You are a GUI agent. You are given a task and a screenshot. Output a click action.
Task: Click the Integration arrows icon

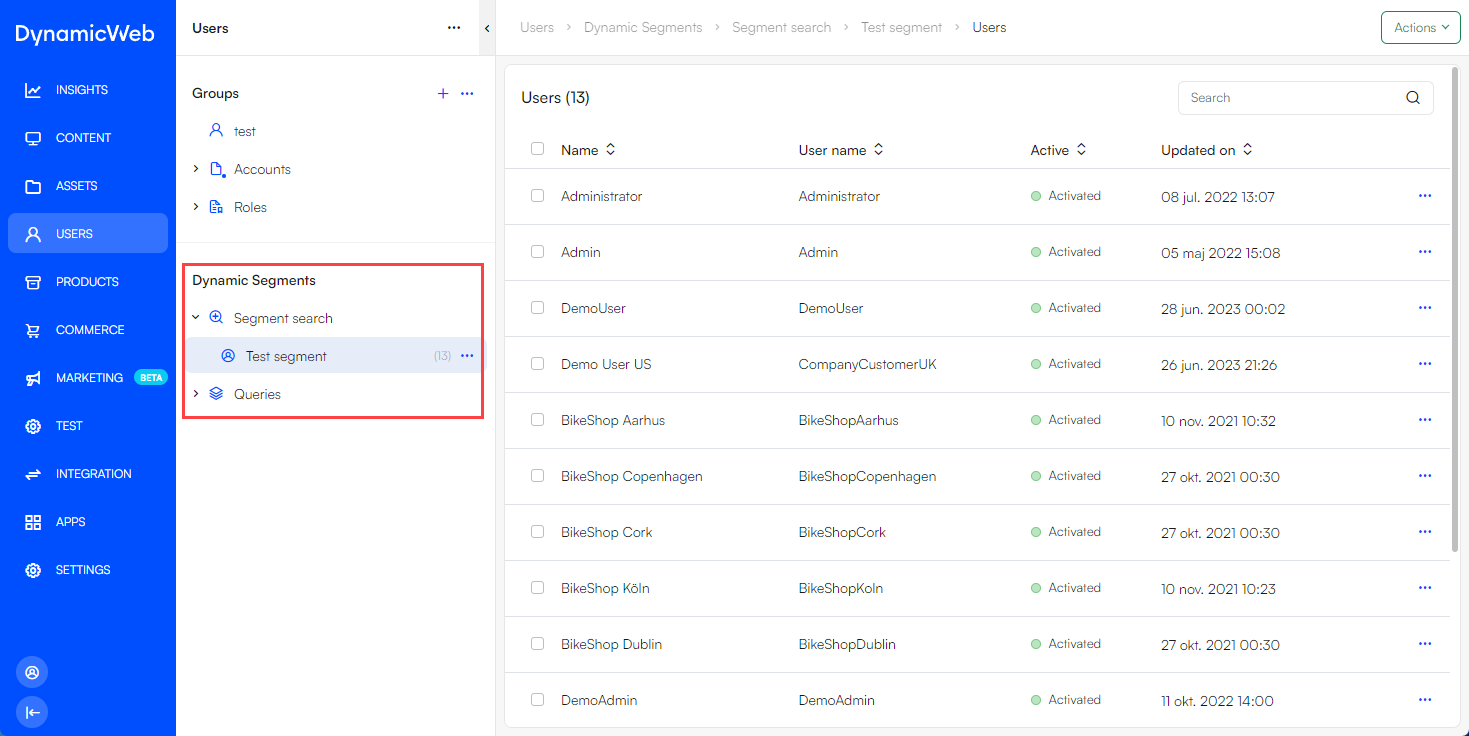tap(33, 474)
